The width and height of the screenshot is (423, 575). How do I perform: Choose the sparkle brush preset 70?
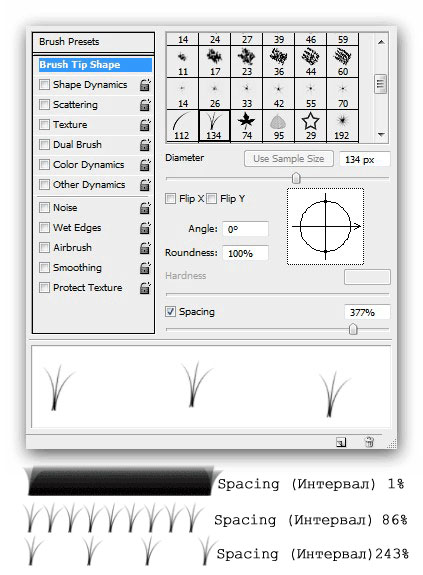[342, 94]
